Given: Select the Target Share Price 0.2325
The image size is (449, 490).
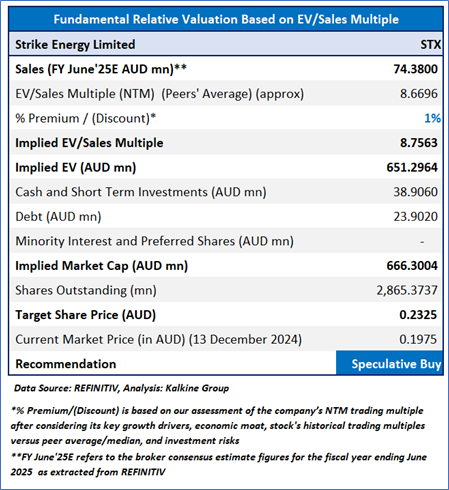Looking at the screenshot, I should [x=418, y=315].
